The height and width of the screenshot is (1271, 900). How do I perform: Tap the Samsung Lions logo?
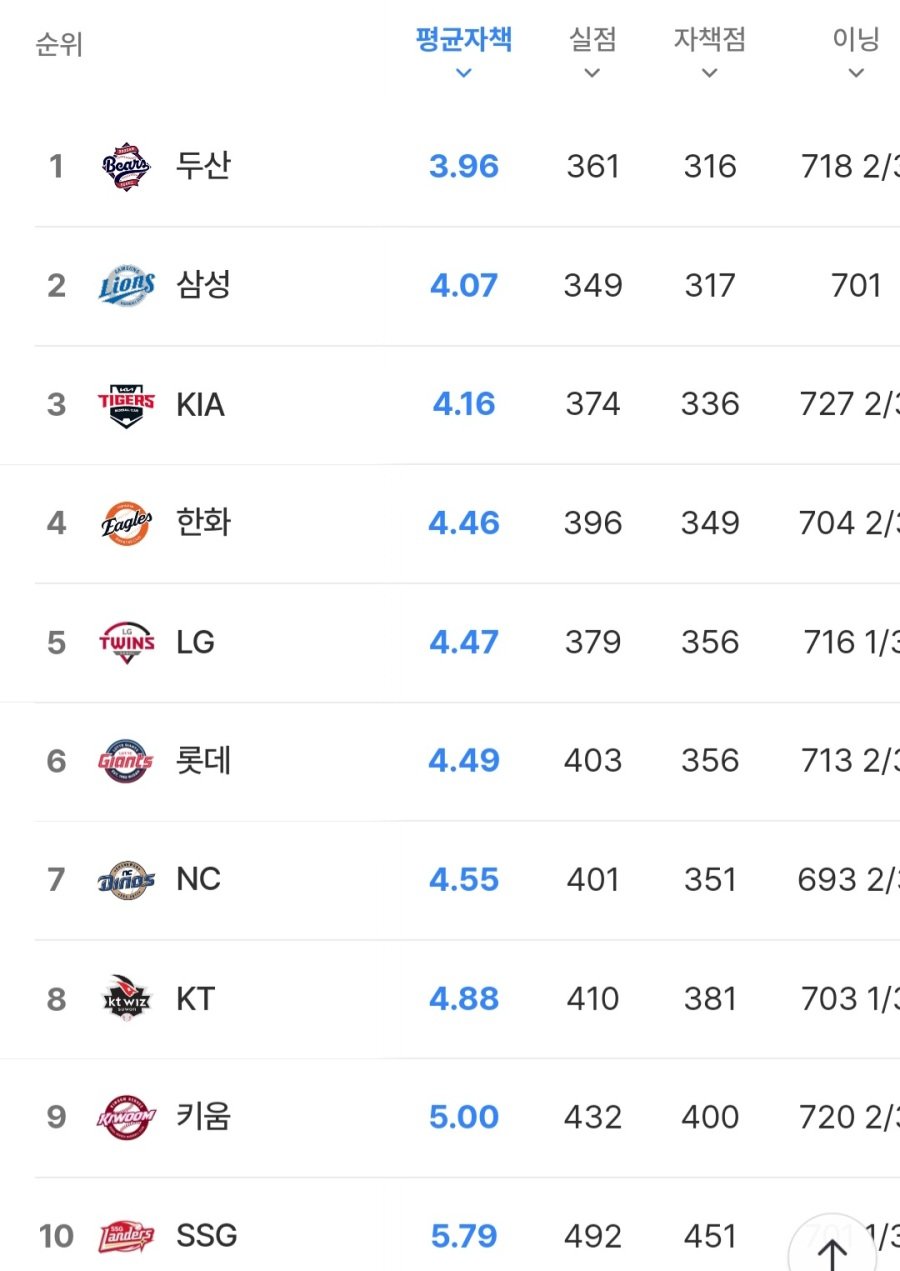pyautogui.click(x=127, y=285)
